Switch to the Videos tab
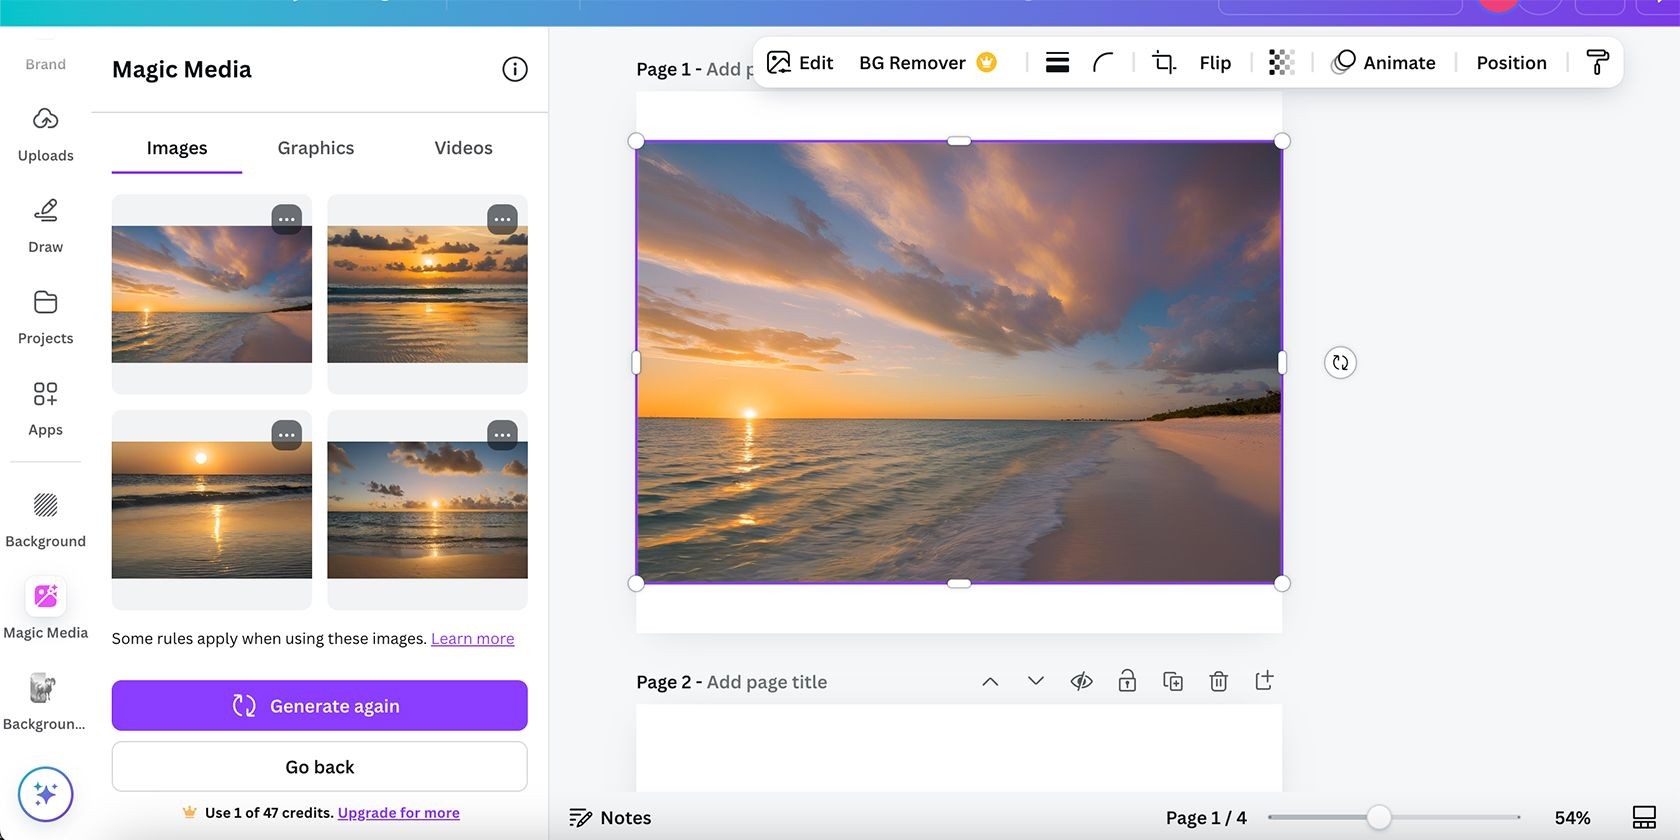Screen dimensions: 1680x840 [x=463, y=148]
